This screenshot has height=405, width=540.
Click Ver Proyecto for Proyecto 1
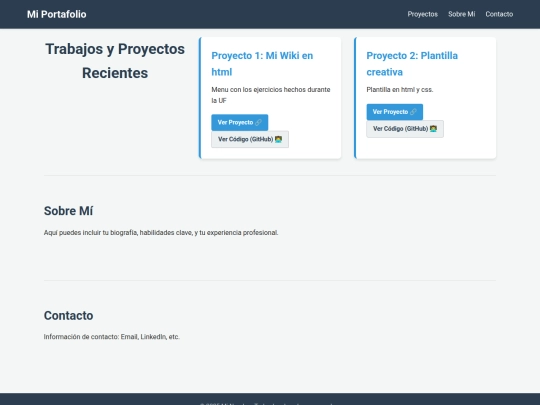pyautogui.click(x=240, y=122)
